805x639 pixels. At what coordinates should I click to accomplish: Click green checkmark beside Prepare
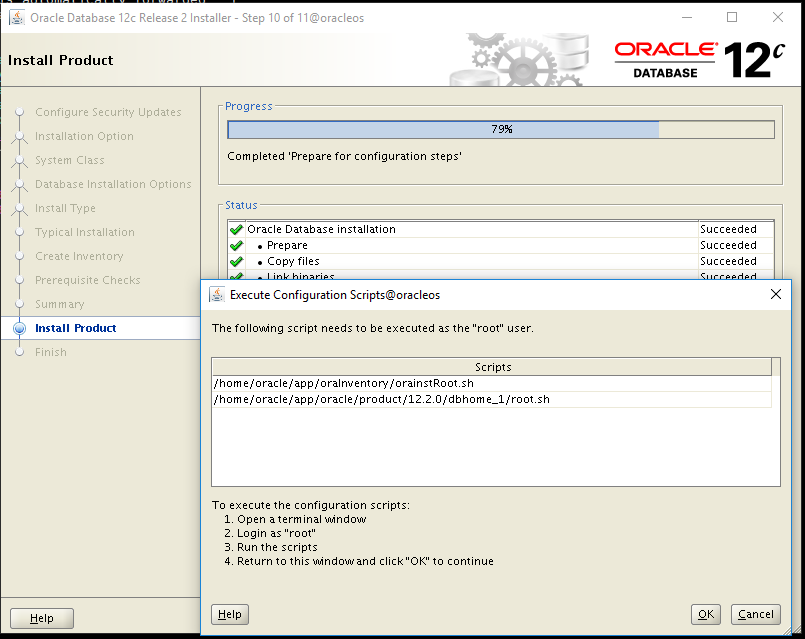[x=236, y=245]
